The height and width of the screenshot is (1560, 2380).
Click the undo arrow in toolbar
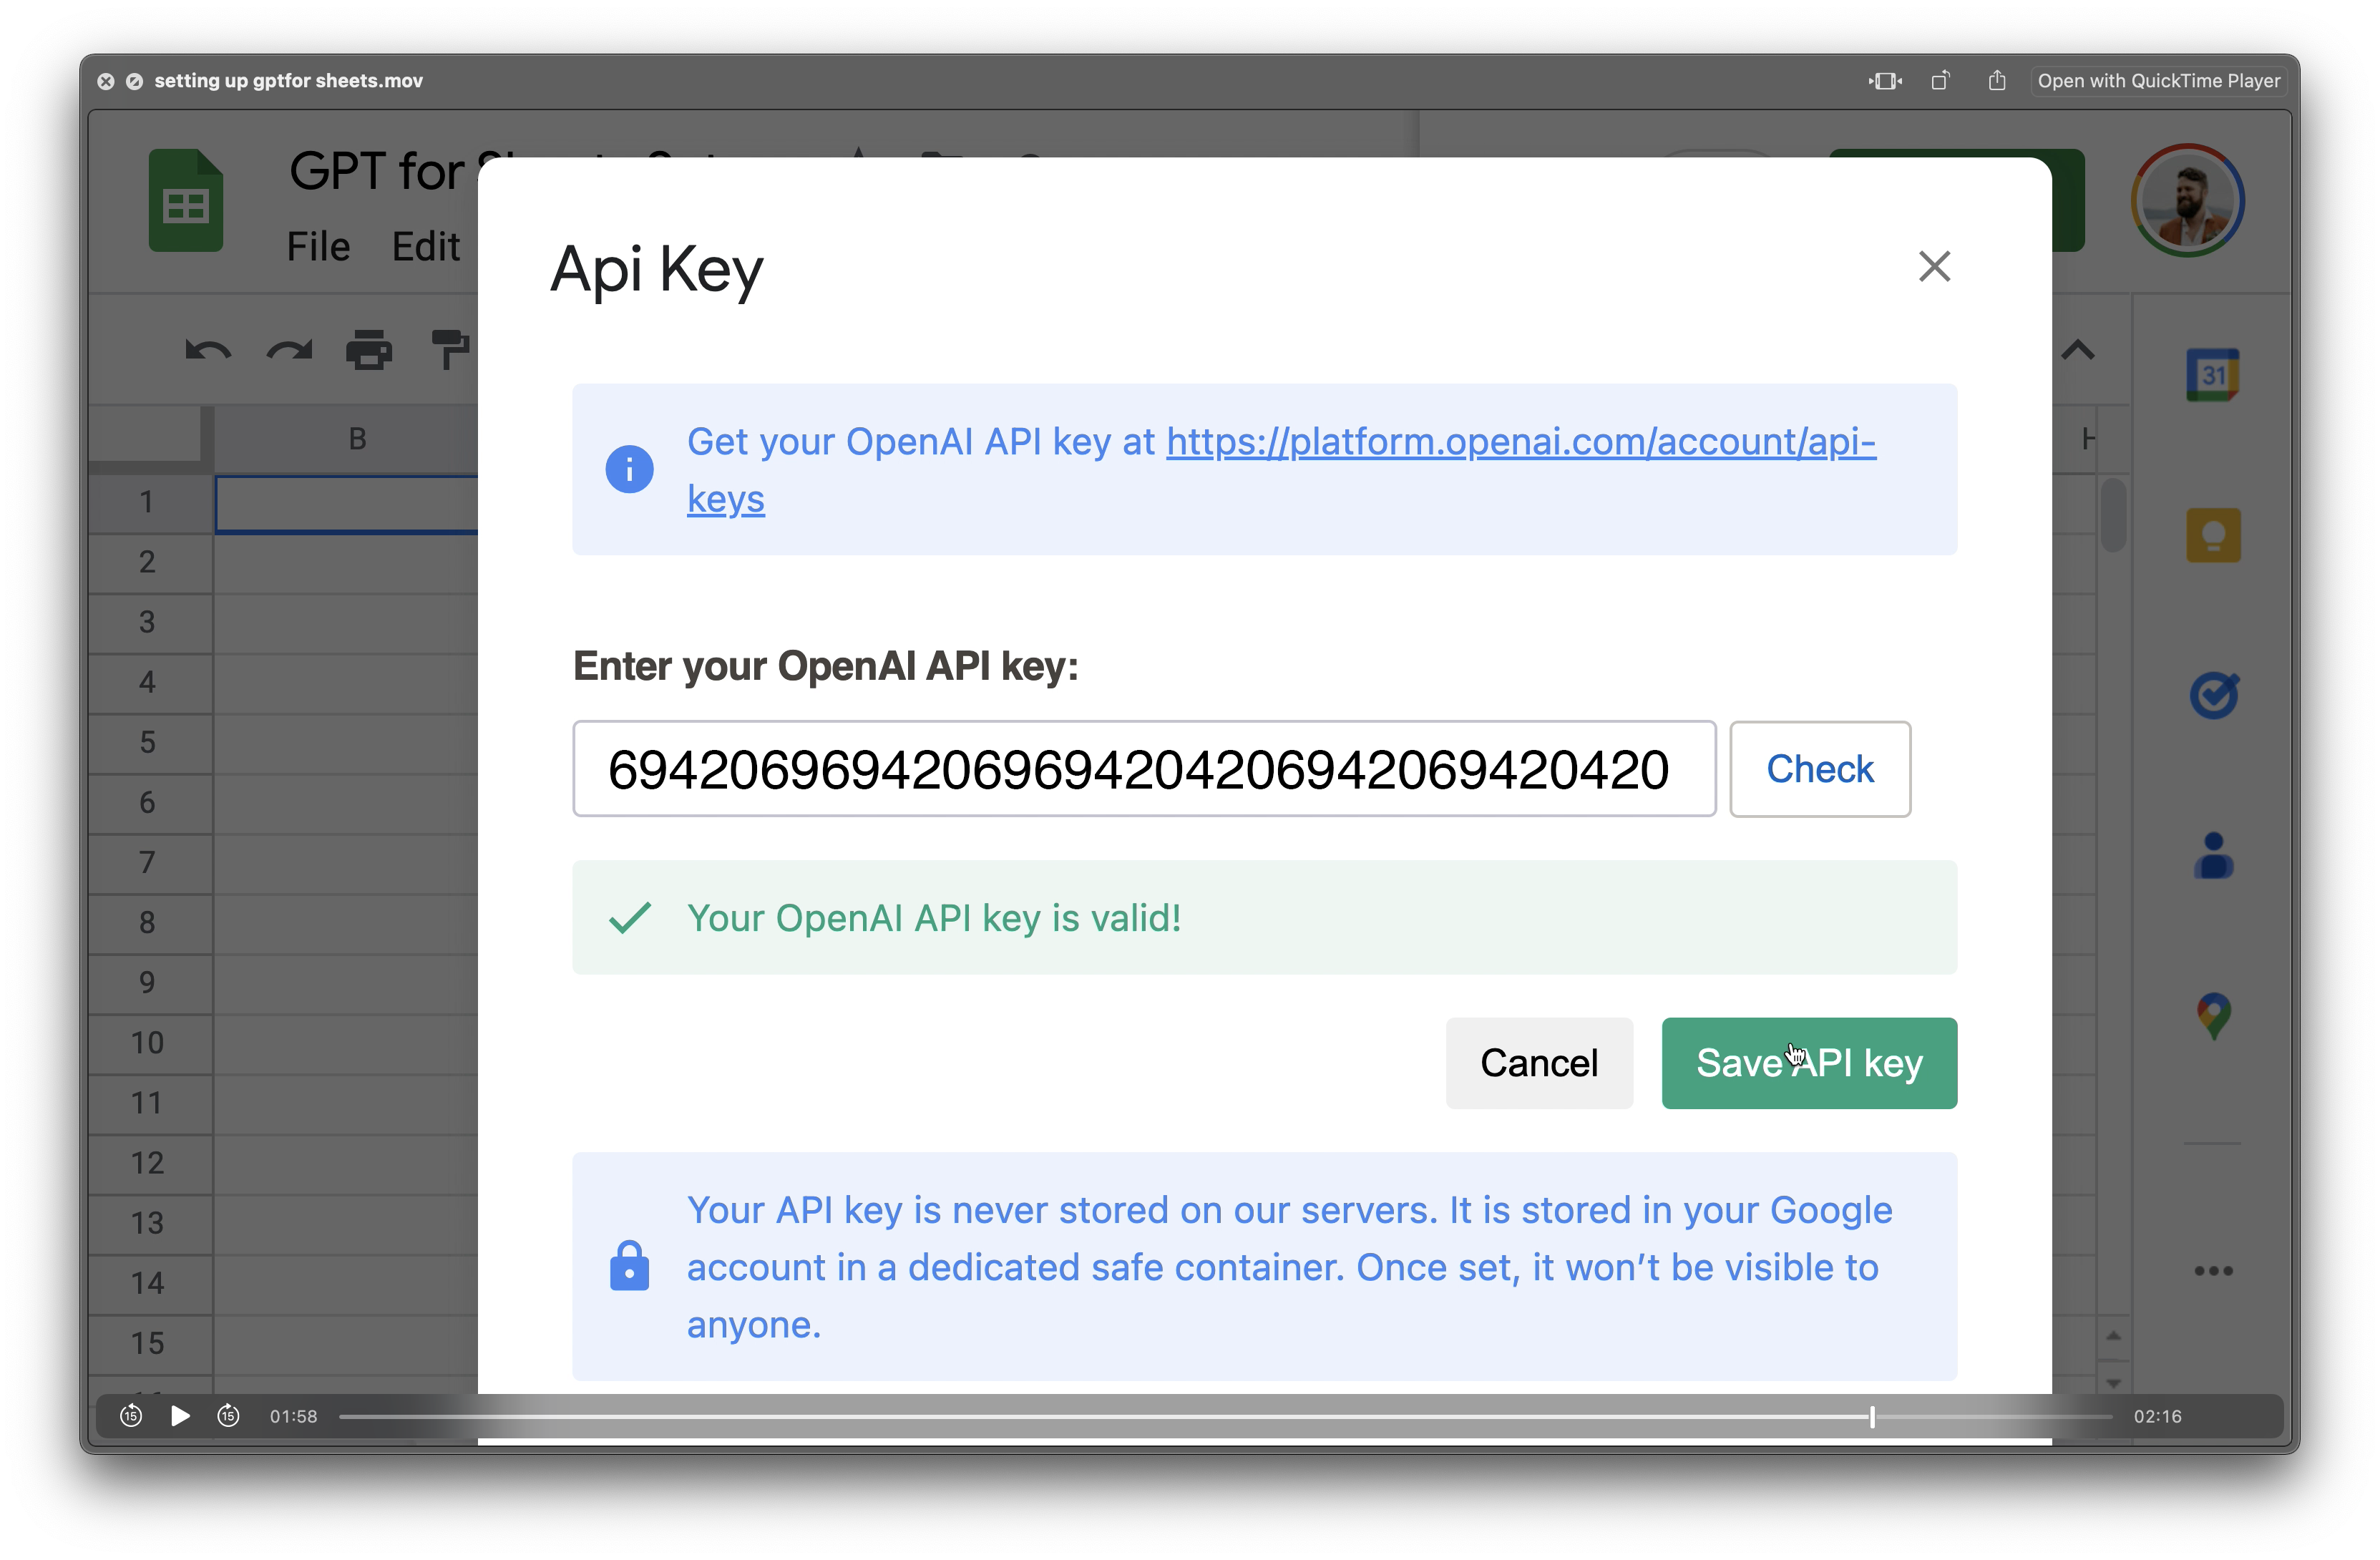pyautogui.click(x=208, y=351)
